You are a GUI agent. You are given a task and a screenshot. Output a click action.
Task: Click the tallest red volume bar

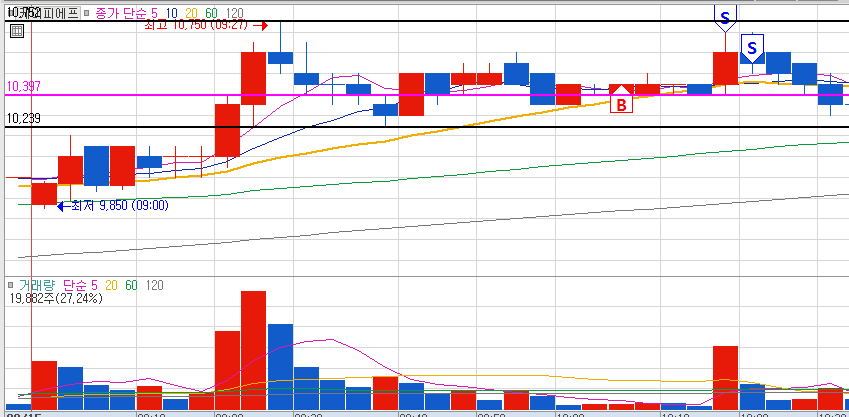pos(253,350)
